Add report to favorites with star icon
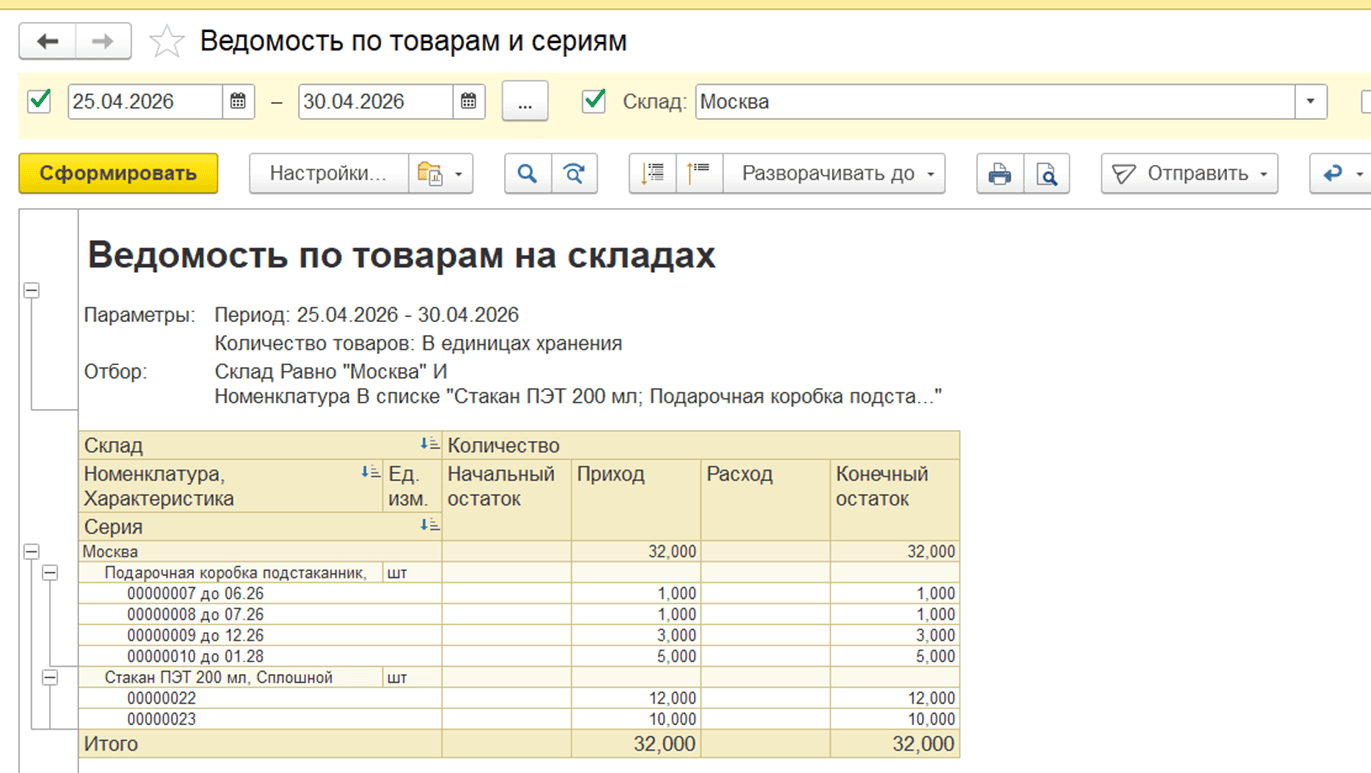This screenshot has width=1371, height=773. [x=166, y=42]
